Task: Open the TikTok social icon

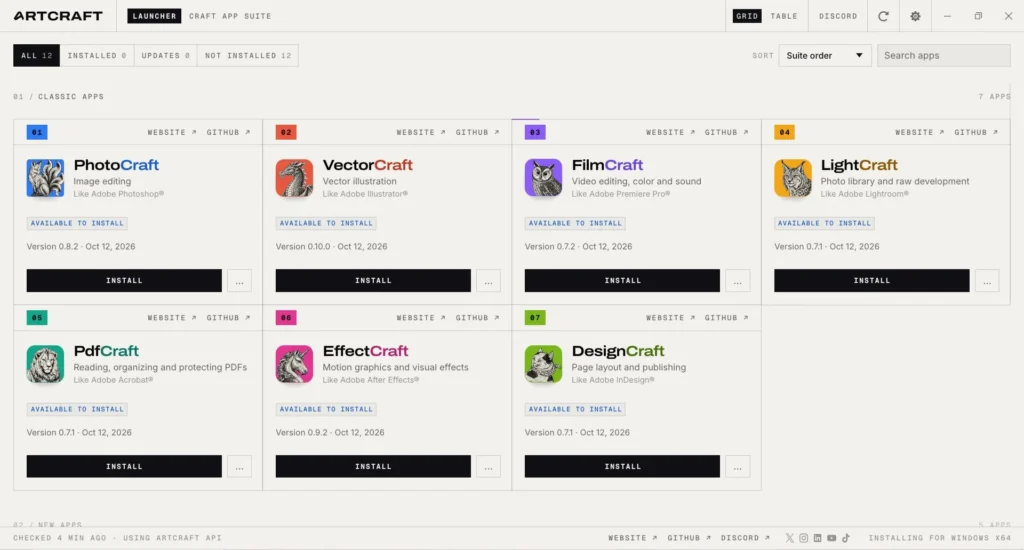Action: coord(846,538)
